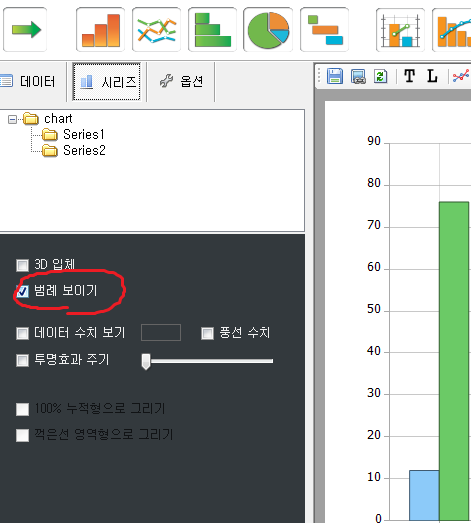Open the 시리즈 tab
Screen dimensions: 471x523
pos(107,81)
